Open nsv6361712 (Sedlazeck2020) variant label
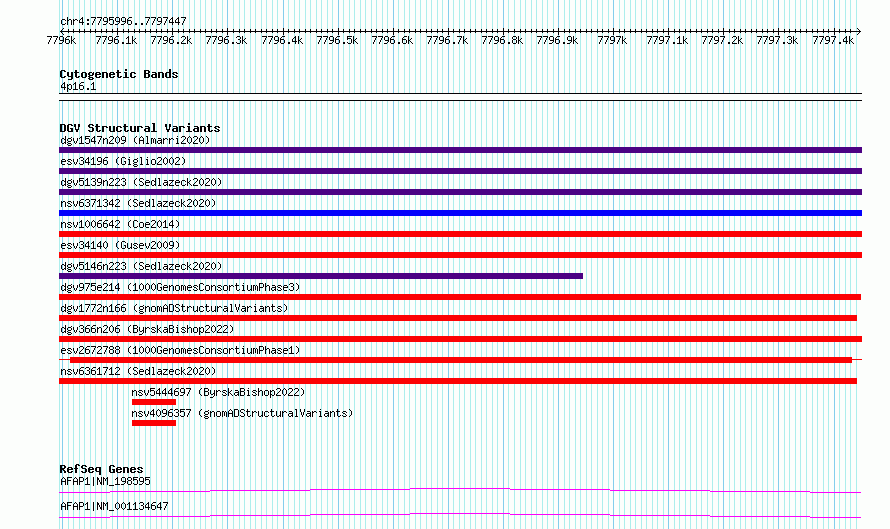This screenshot has width=890, height=529. point(138,371)
